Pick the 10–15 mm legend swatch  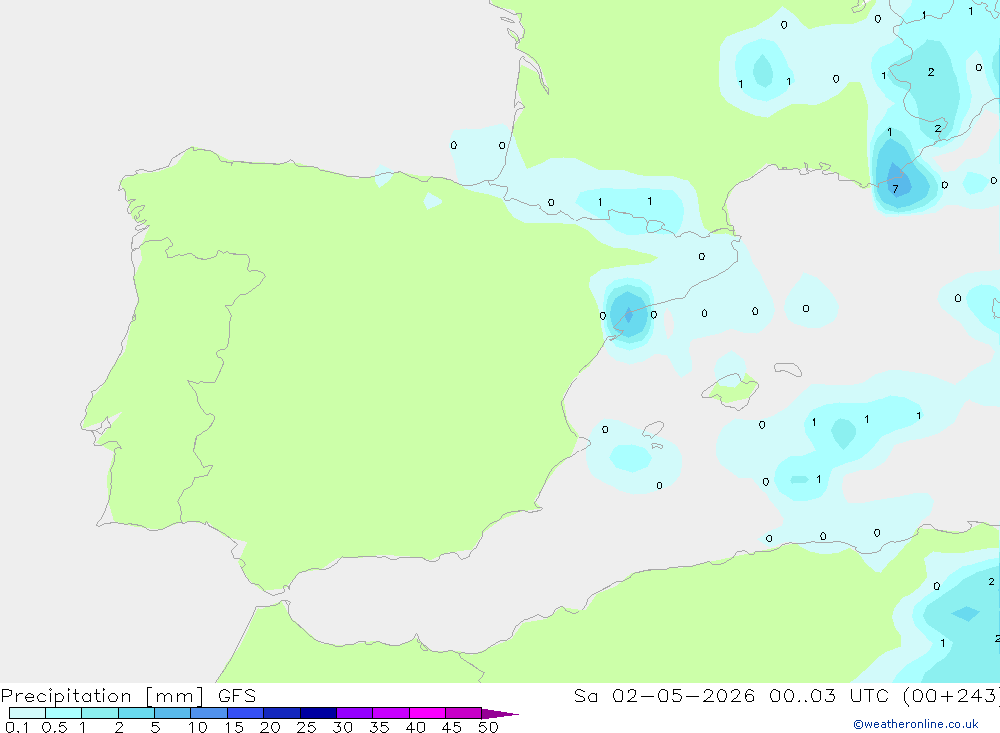(x=209, y=713)
